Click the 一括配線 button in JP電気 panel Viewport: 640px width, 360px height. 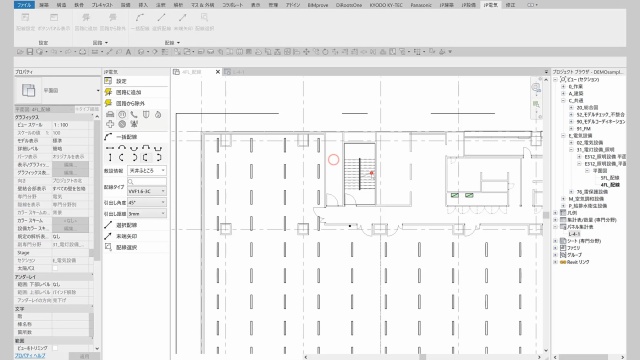tap(136, 137)
